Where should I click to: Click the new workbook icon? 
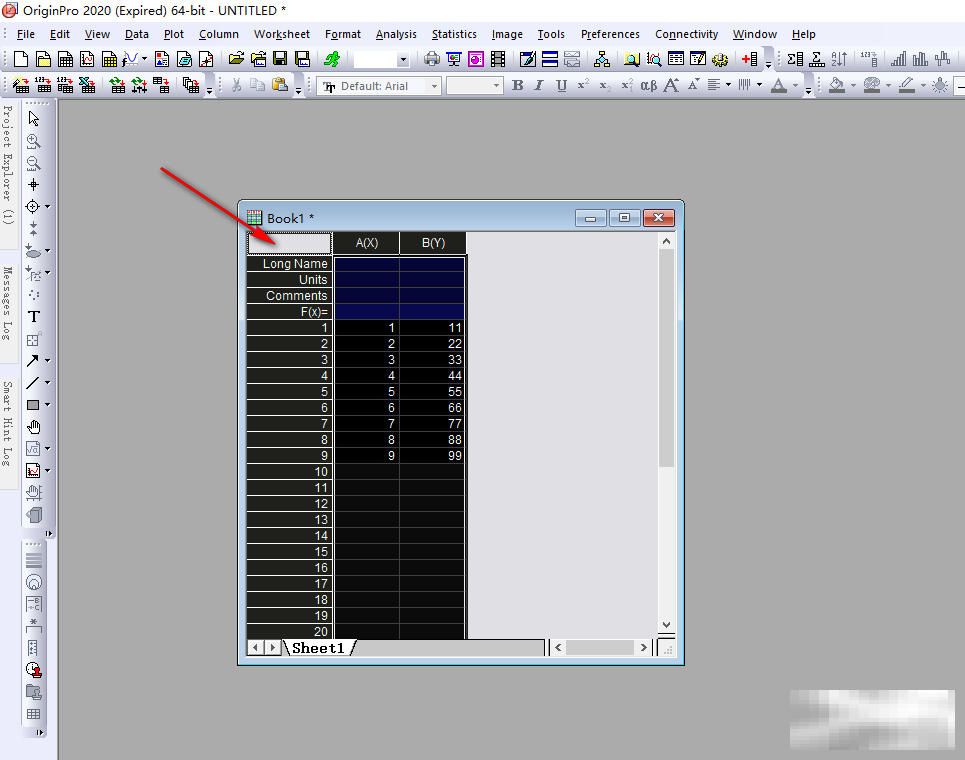tap(65, 59)
